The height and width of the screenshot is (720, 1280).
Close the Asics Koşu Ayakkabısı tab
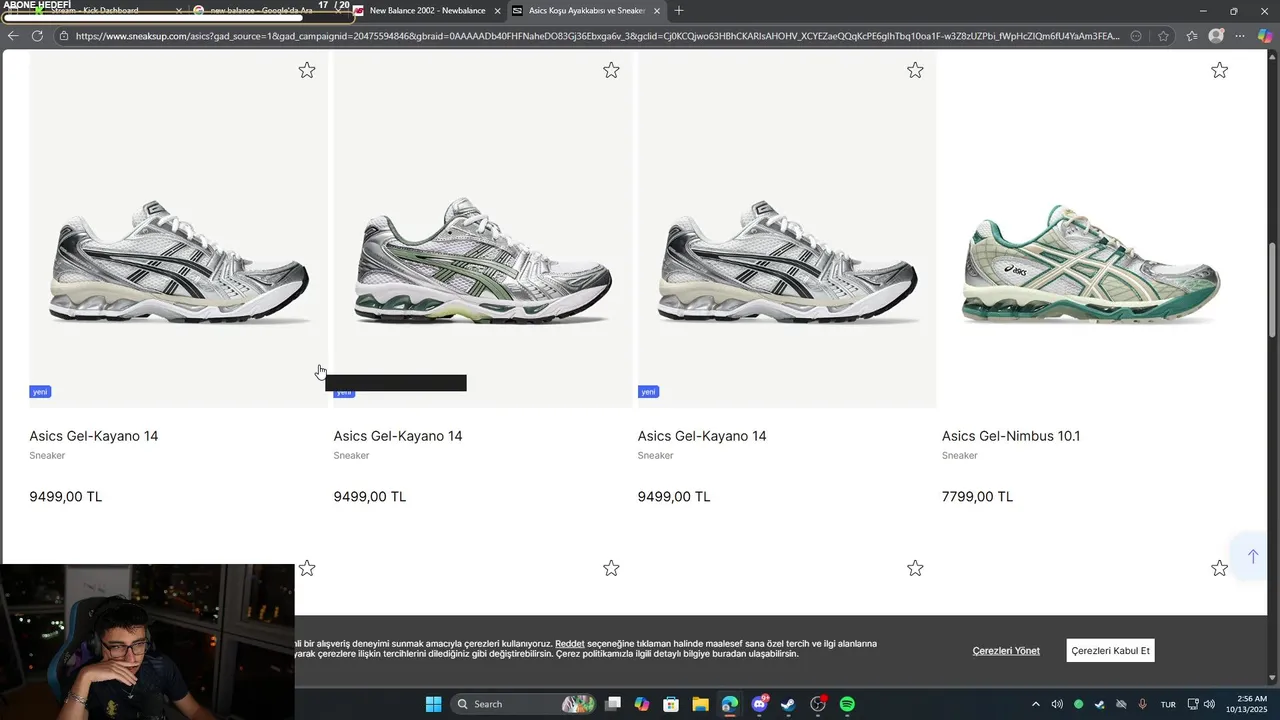pos(657,11)
